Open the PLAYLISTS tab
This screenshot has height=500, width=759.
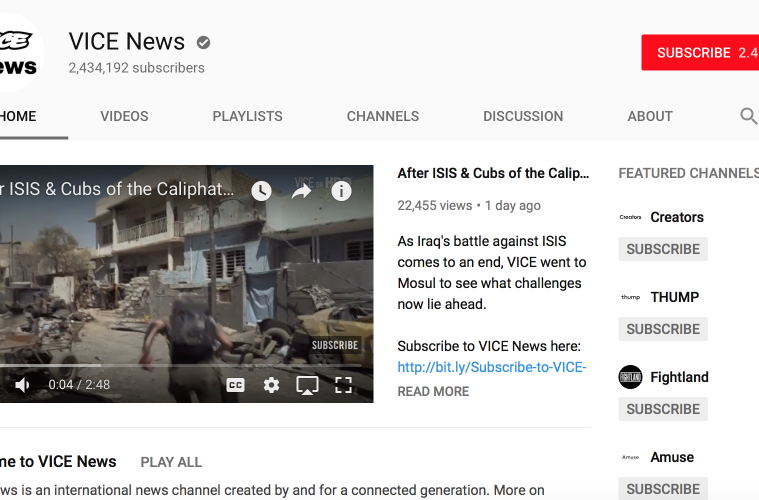pyautogui.click(x=247, y=117)
